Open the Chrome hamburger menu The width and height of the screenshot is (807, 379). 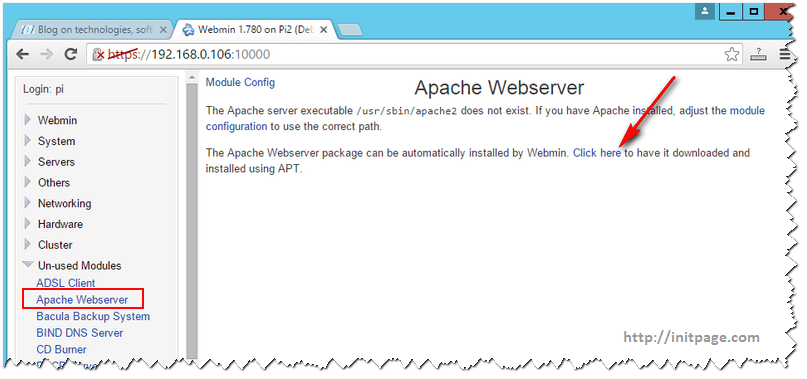click(x=784, y=55)
